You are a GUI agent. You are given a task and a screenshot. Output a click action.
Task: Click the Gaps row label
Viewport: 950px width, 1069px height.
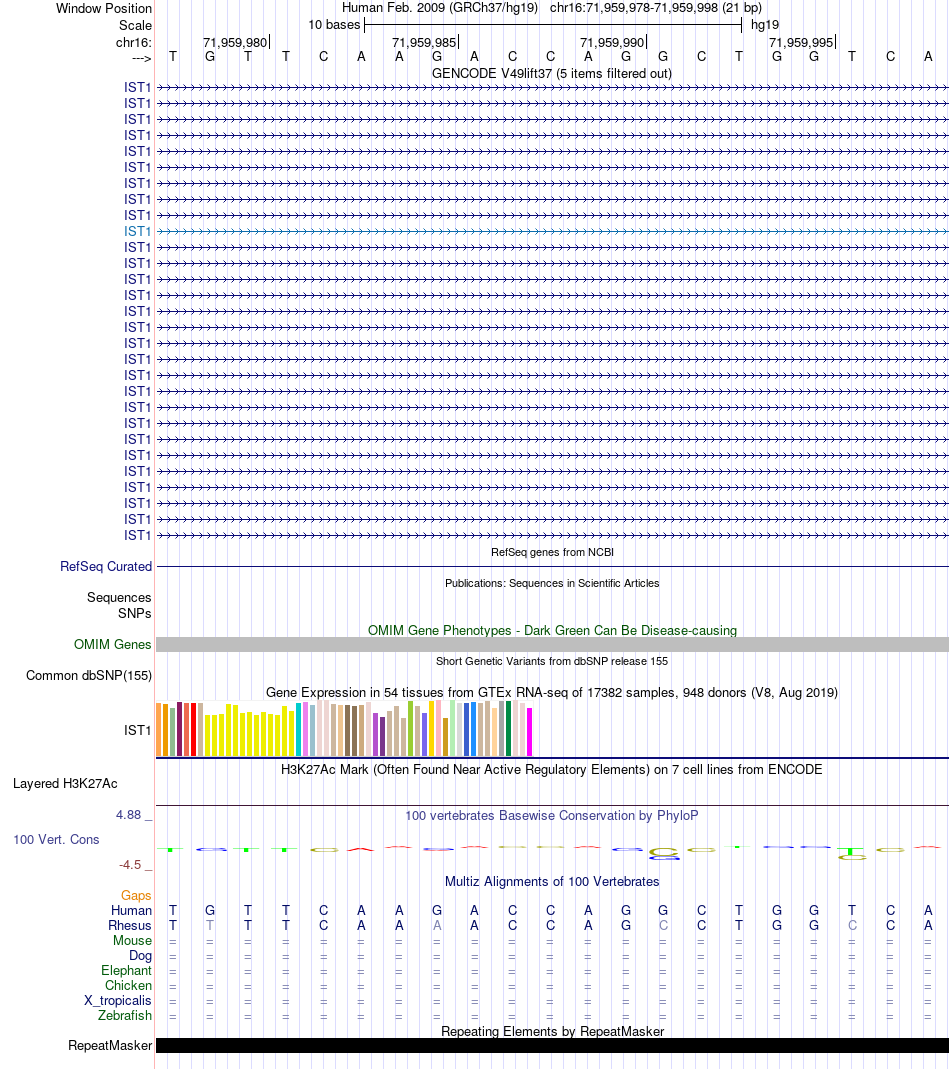136,895
